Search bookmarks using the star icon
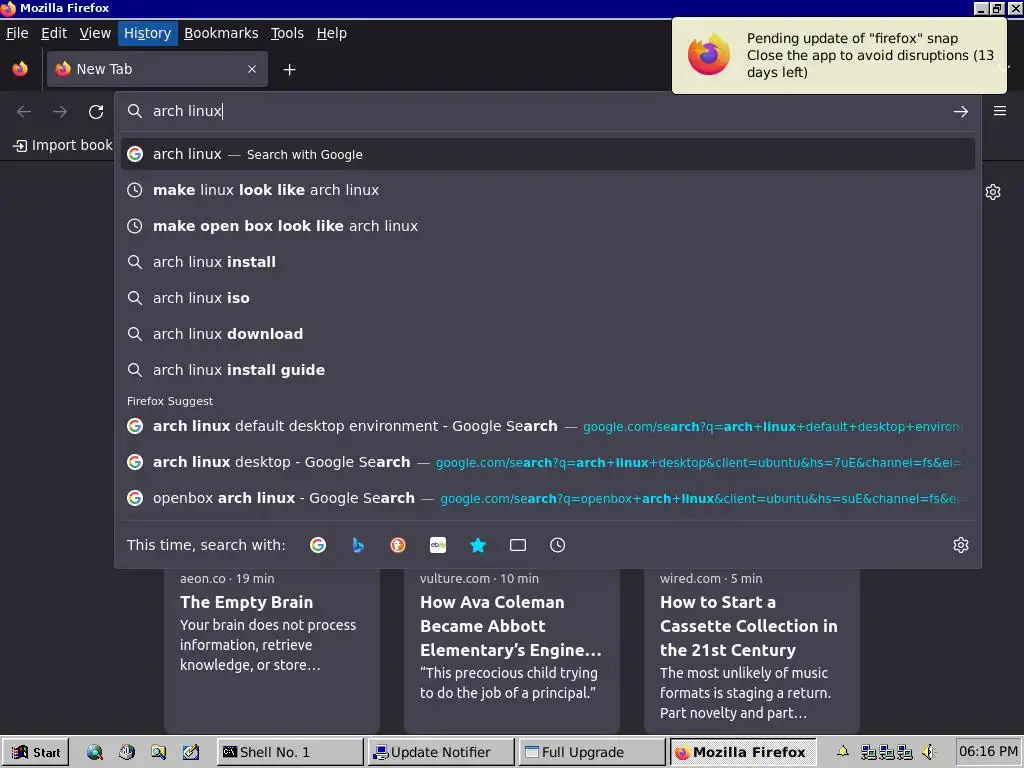This screenshot has width=1024, height=768. [478, 545]
